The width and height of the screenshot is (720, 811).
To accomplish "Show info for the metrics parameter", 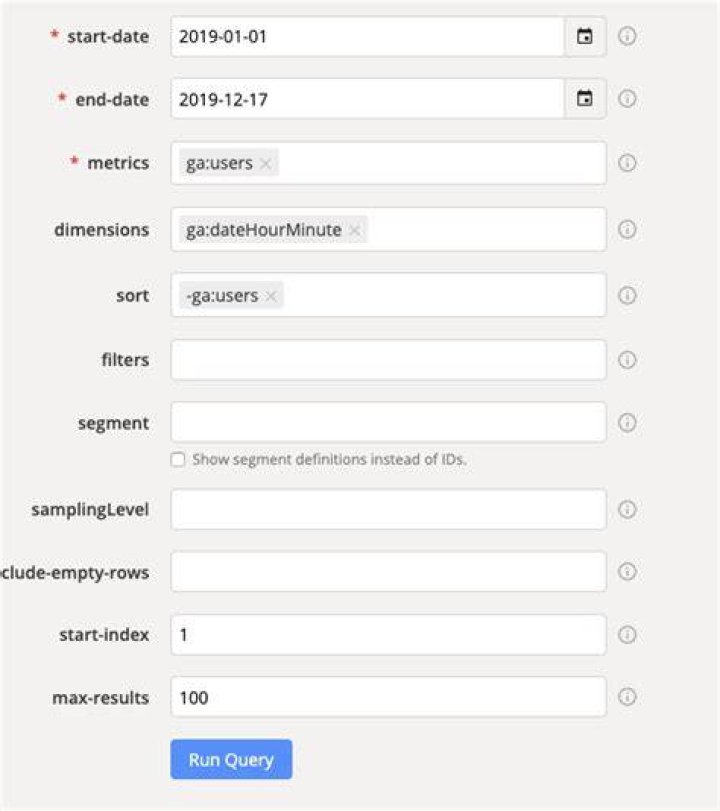I will pos(627,163).
